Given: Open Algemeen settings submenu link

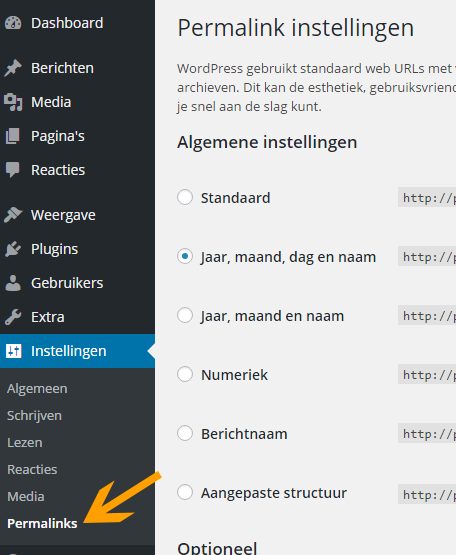Looking at the screenshot, I should pos(37,389).
